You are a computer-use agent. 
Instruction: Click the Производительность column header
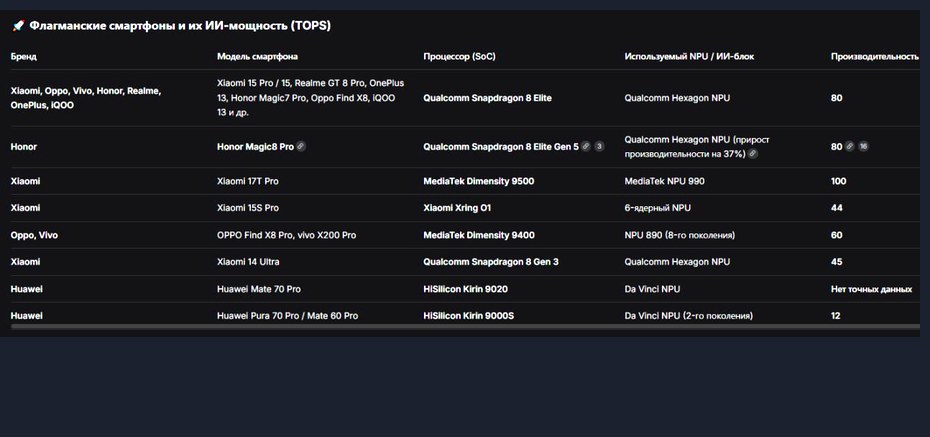click(x=875, y=56)
